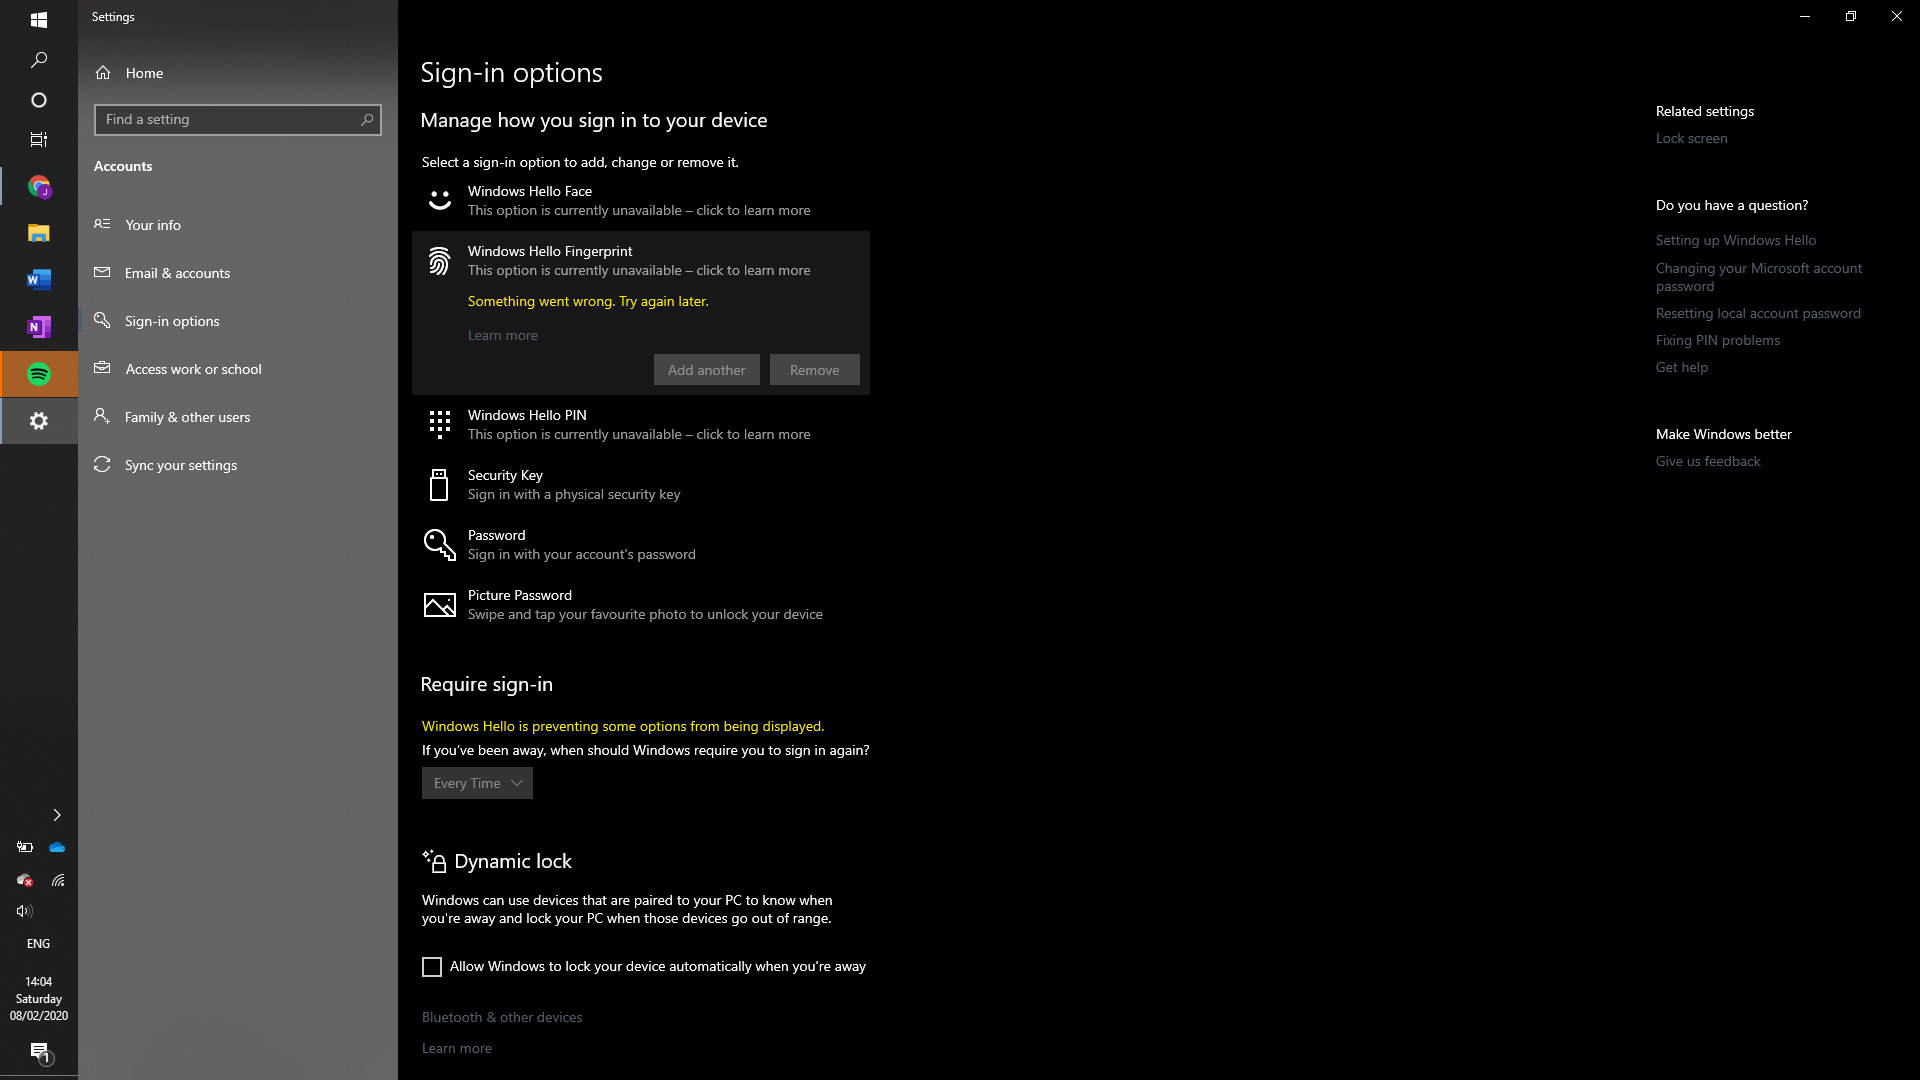
Task: Open Task View from the taskbar
Action: [38, 139]
